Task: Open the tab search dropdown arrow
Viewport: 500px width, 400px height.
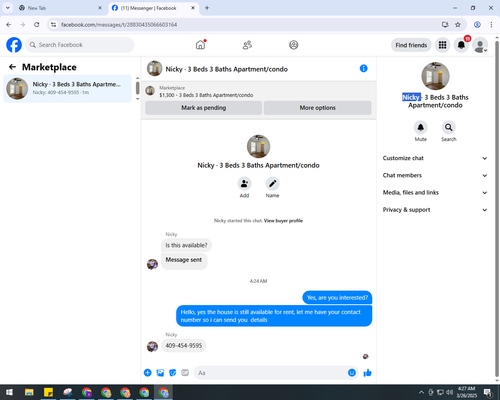Action: click(x=8, y=8)
